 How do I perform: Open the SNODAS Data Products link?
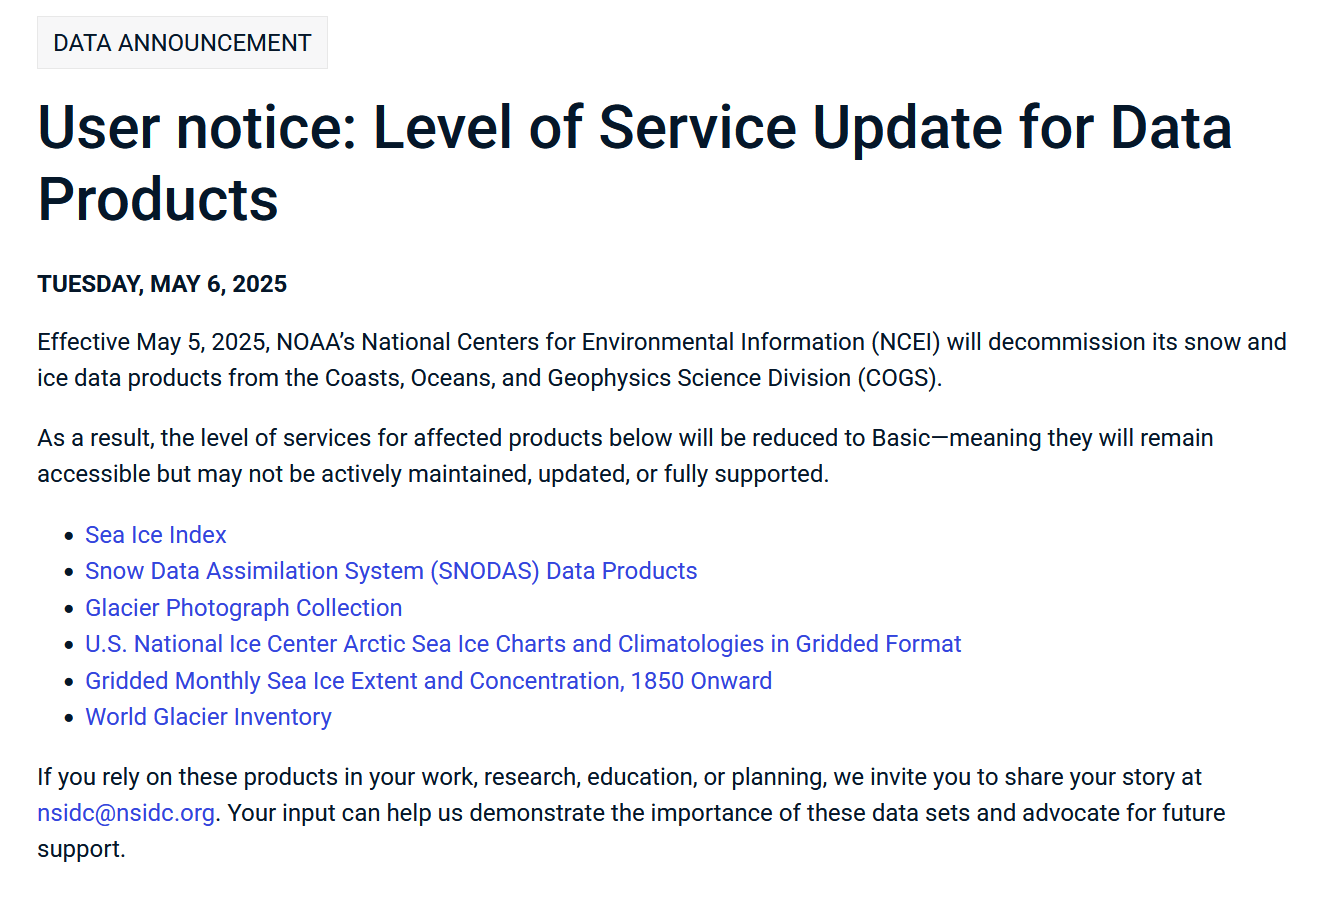(391, 571)
